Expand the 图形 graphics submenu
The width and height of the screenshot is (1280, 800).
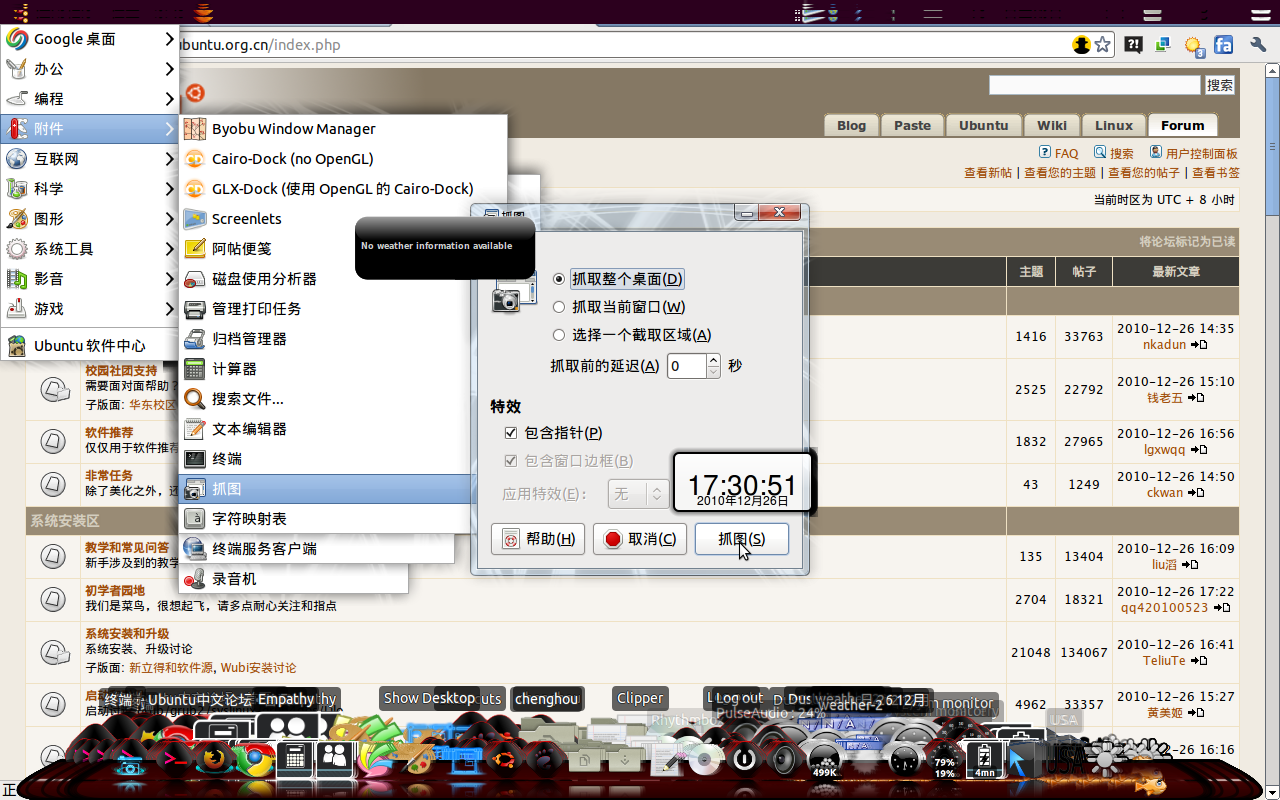[90, 219]
